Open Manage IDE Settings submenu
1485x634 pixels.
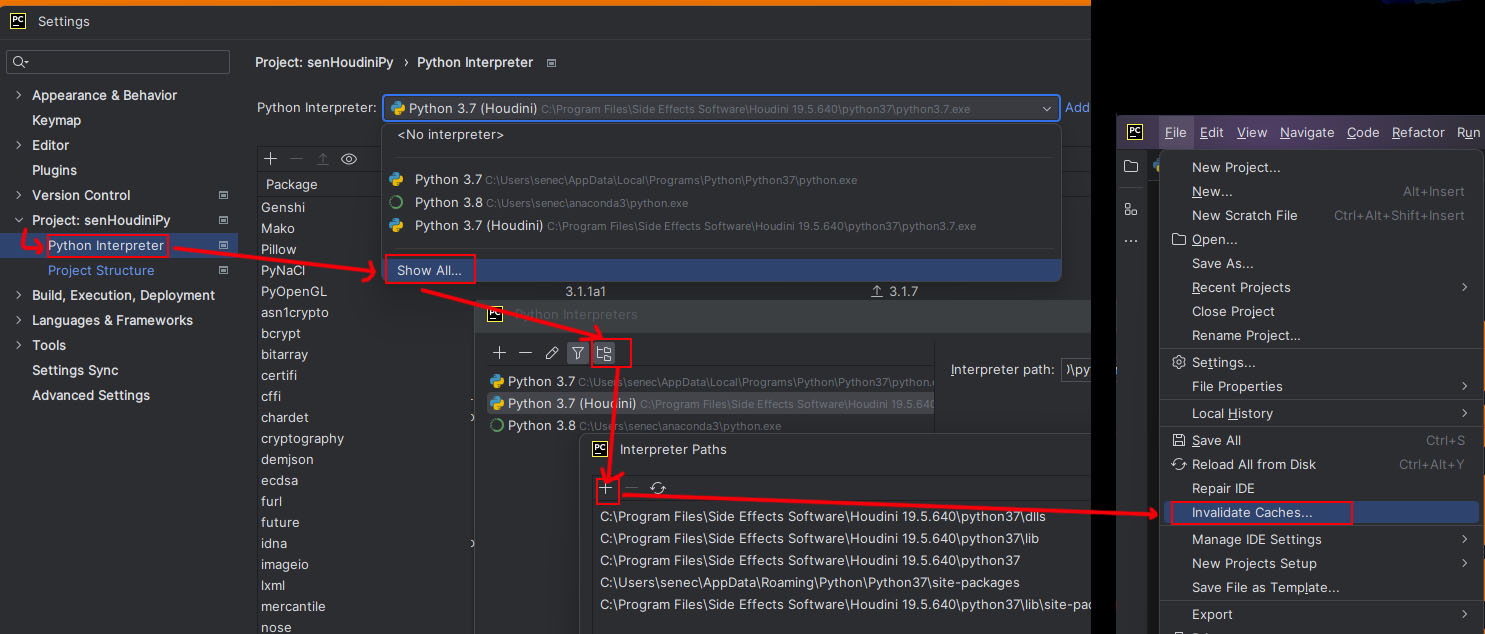(1256, 539)
